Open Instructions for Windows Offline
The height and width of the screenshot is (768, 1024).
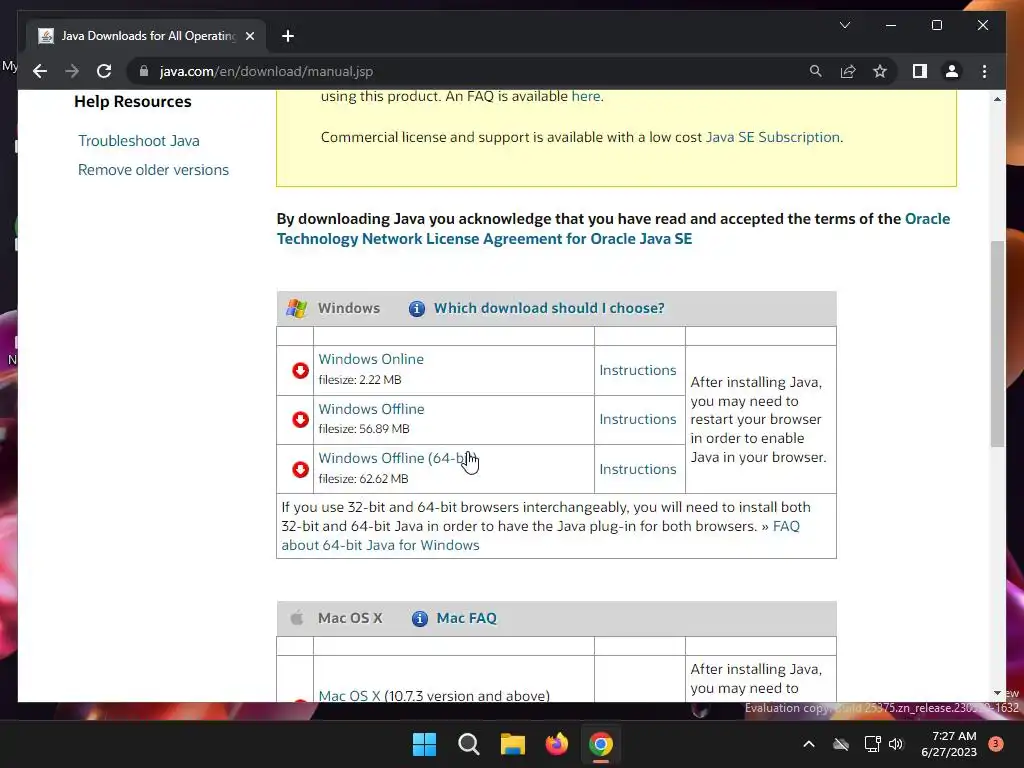point(638,419)
